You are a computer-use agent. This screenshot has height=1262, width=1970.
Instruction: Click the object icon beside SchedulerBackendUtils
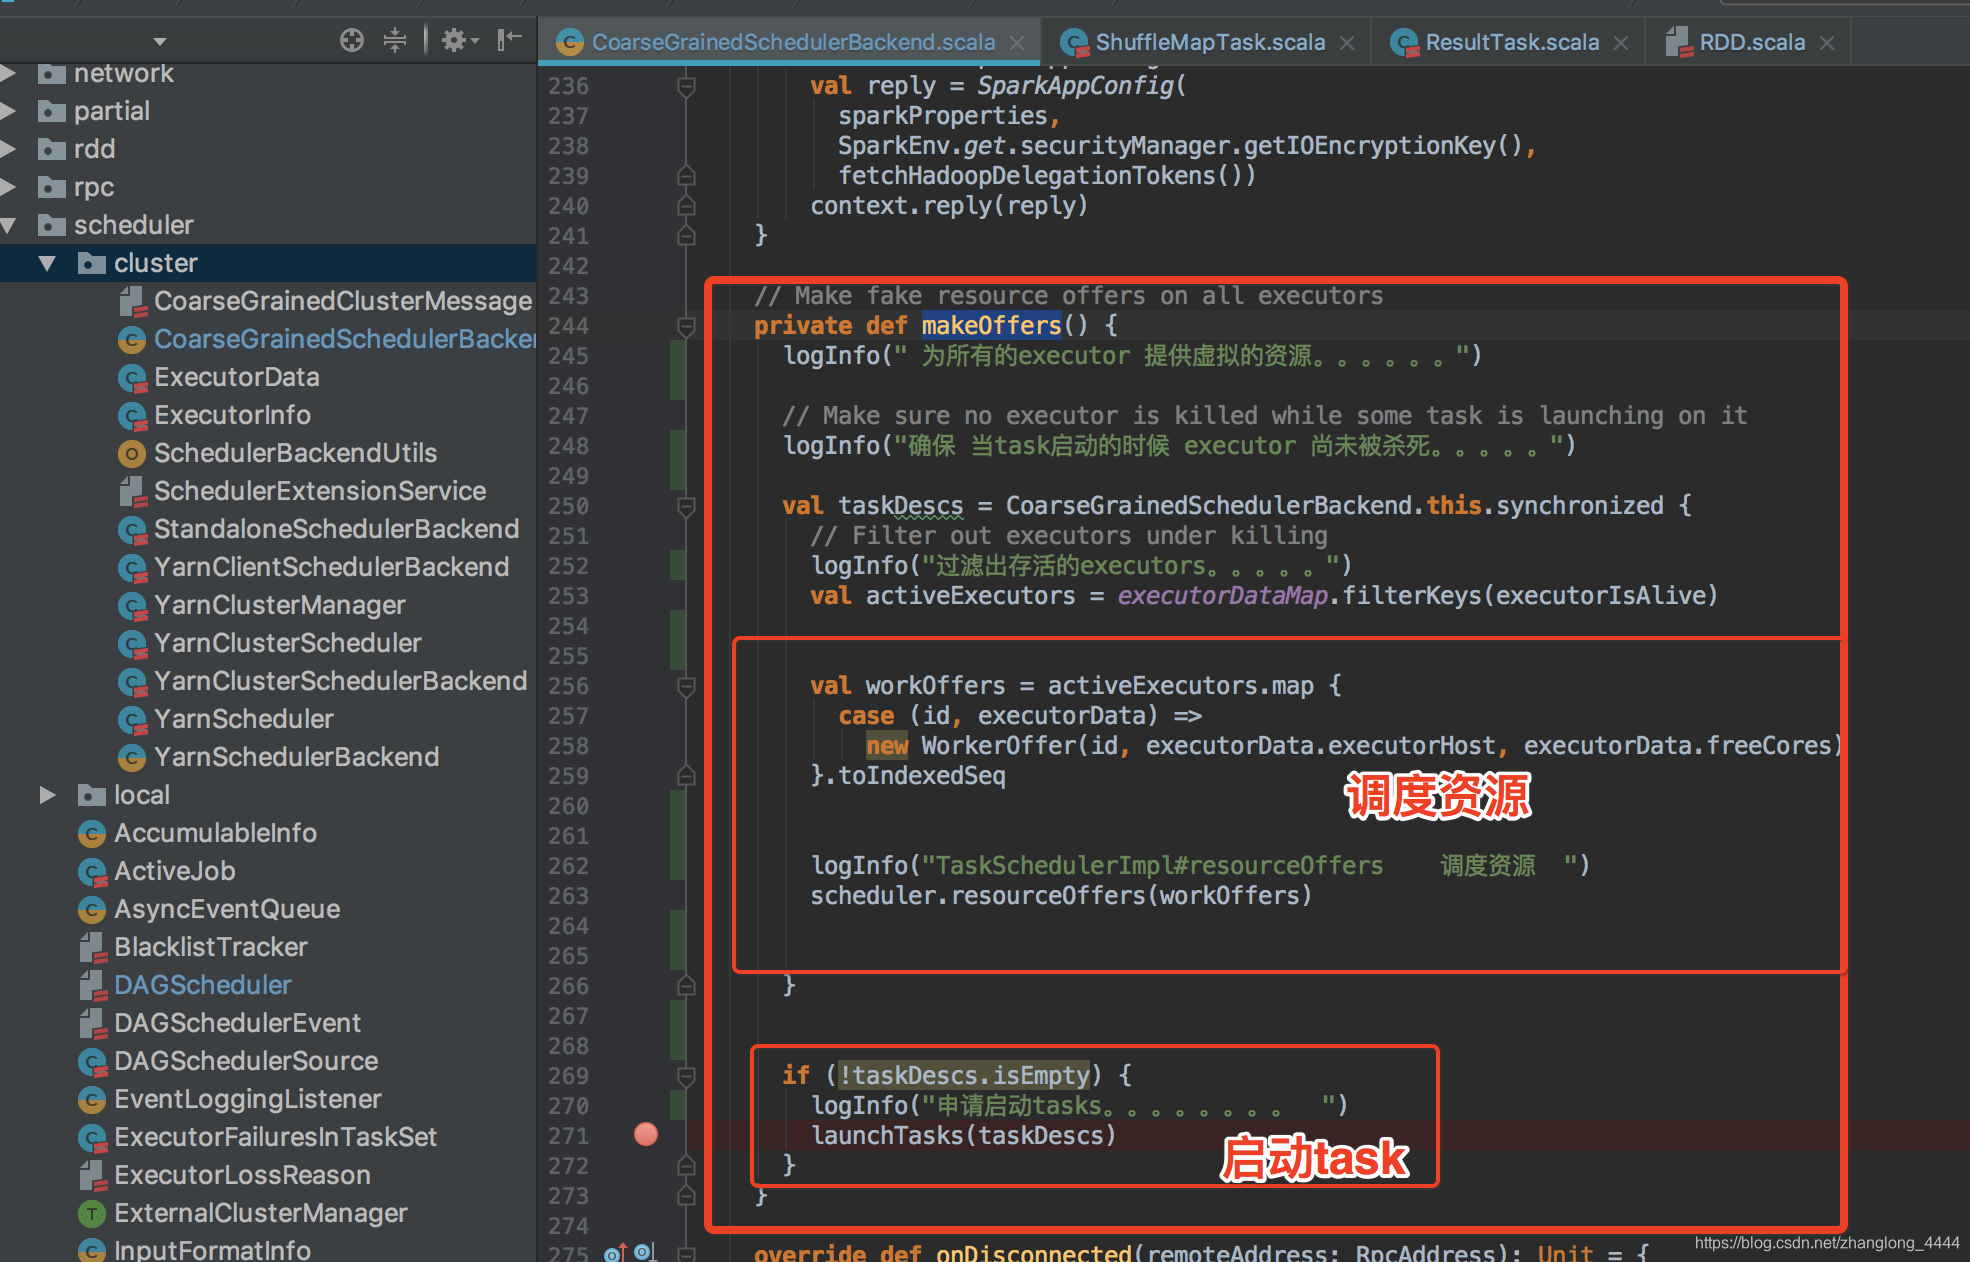tap(132, 453)
